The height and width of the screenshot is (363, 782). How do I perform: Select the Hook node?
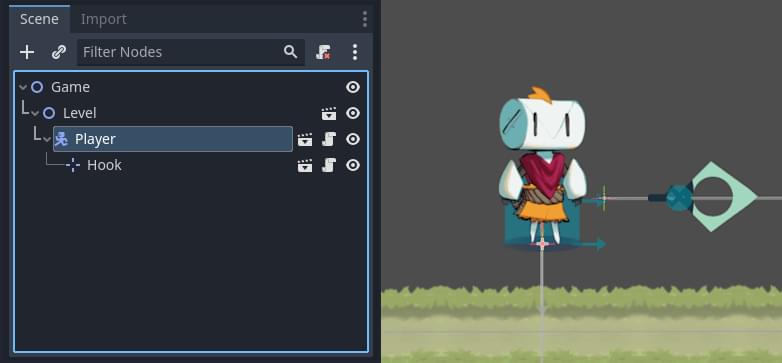coord(104,165)
